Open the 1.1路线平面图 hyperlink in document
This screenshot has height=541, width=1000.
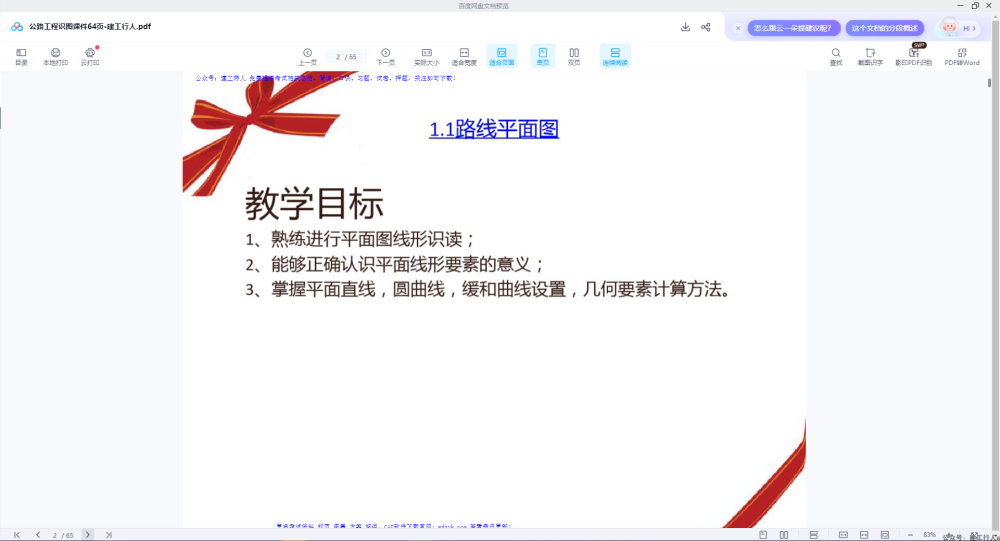[494, 130]
